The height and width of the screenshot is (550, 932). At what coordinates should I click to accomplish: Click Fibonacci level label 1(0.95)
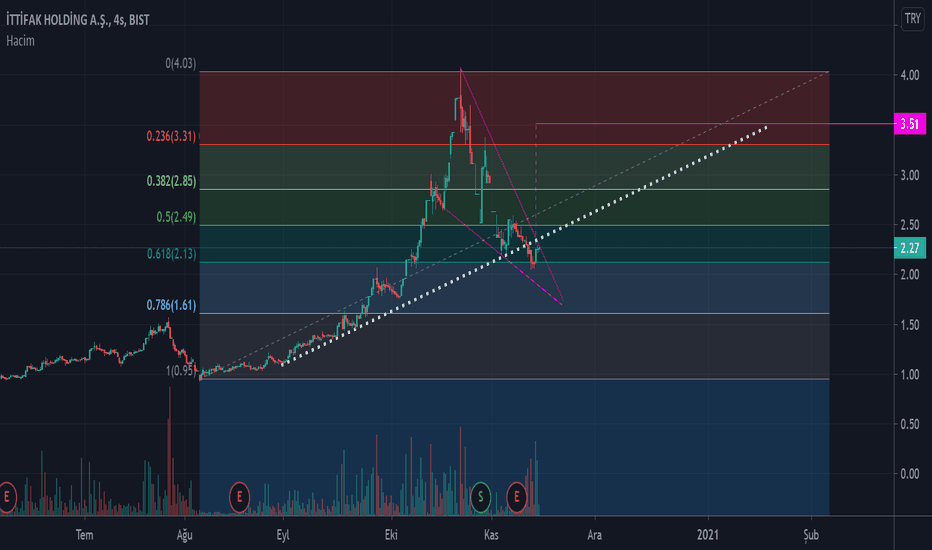(x=180, y=371)
